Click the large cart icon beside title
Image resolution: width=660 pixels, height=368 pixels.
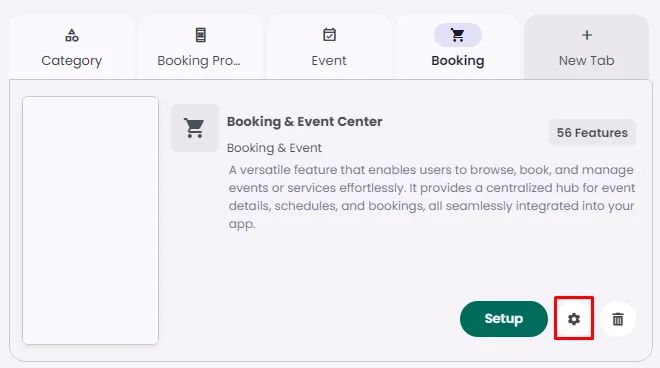click(x=194, y=128)
